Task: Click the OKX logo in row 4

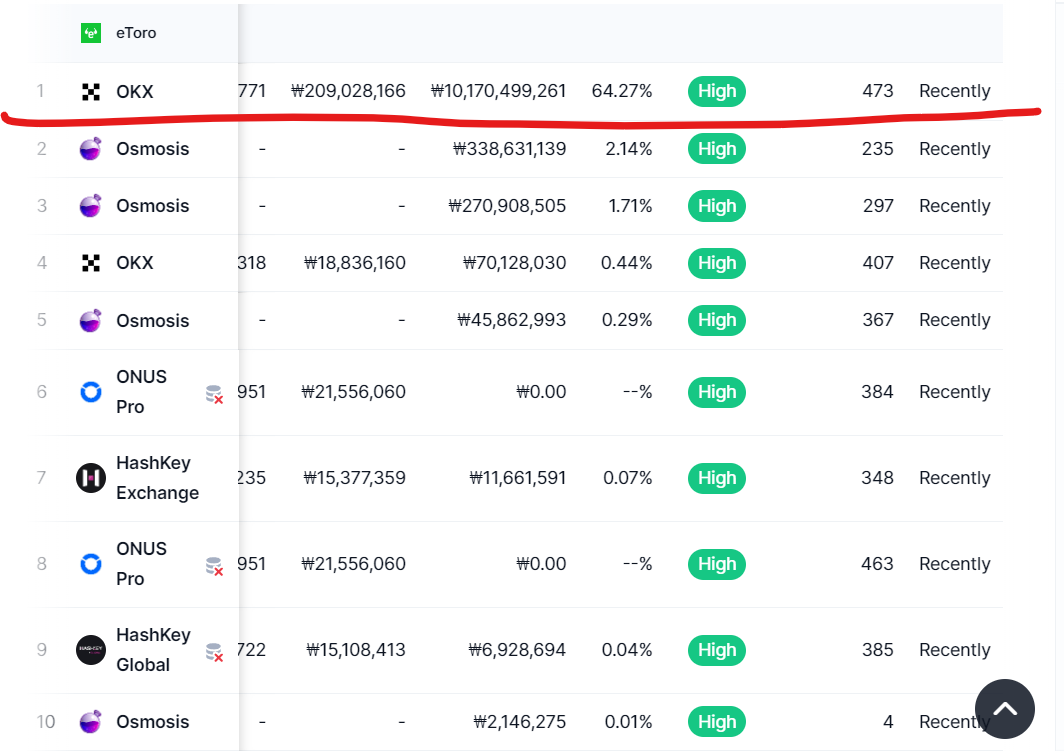Action: (x=91, y=263)
